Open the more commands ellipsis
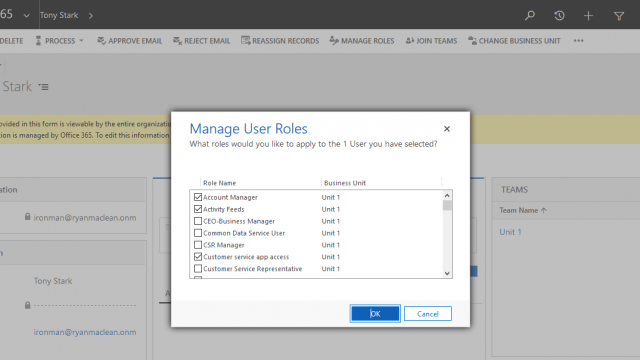Image resolution: width=640 pixels, height=360 pixels. [578, 40]
